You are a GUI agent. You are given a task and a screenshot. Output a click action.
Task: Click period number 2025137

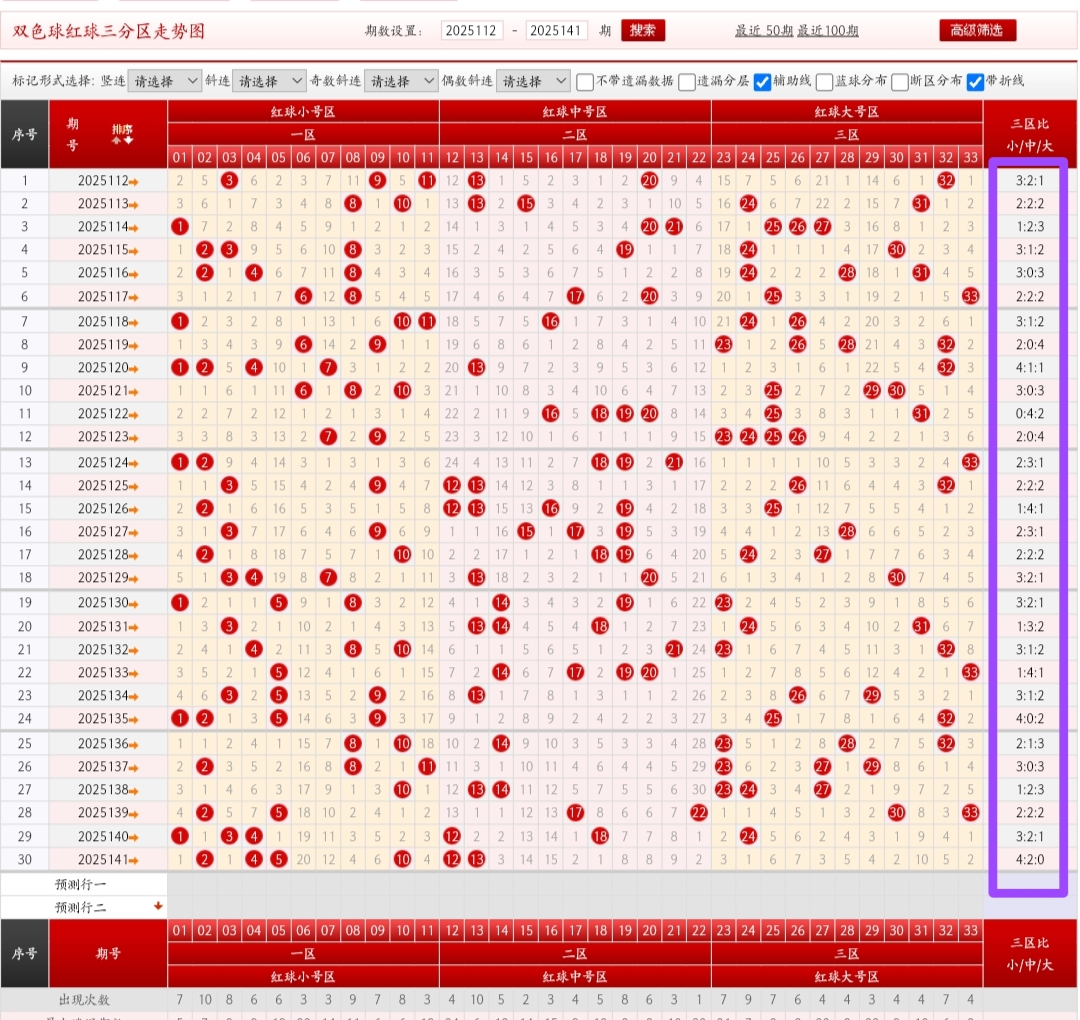click(103, 767)
